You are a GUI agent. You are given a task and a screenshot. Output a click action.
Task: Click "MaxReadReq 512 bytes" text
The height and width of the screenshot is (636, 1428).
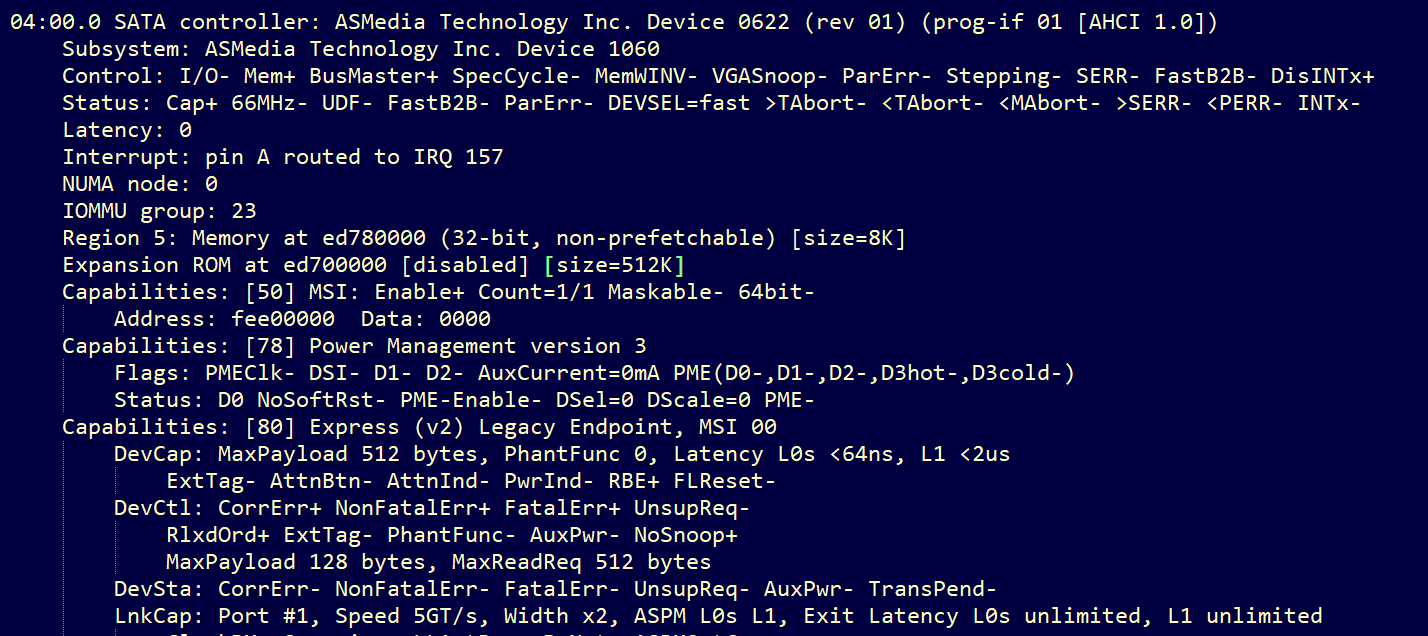pos(581,562)
